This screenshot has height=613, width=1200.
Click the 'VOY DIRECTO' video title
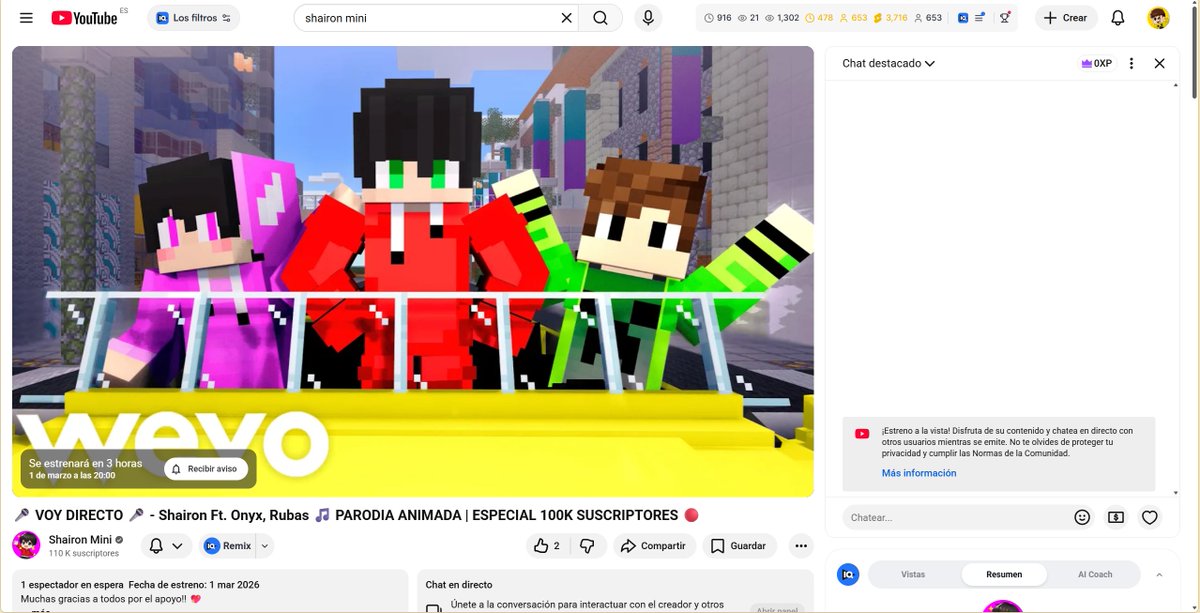356,515
